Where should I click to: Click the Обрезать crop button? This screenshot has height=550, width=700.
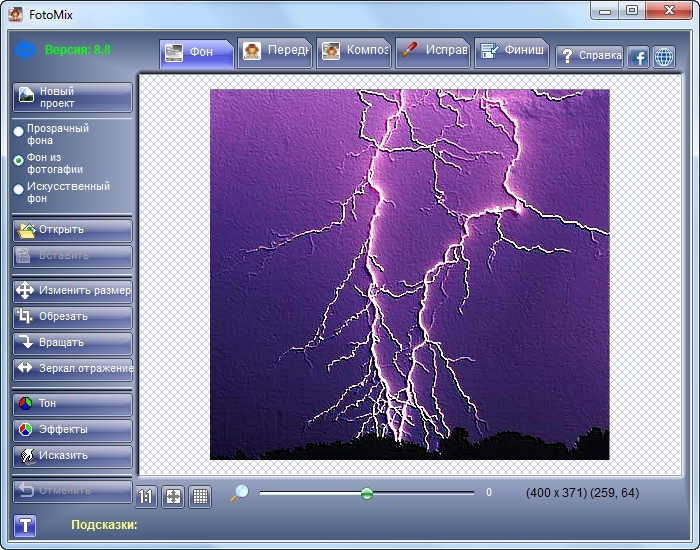pyautogui.click(x=72, y=317)
